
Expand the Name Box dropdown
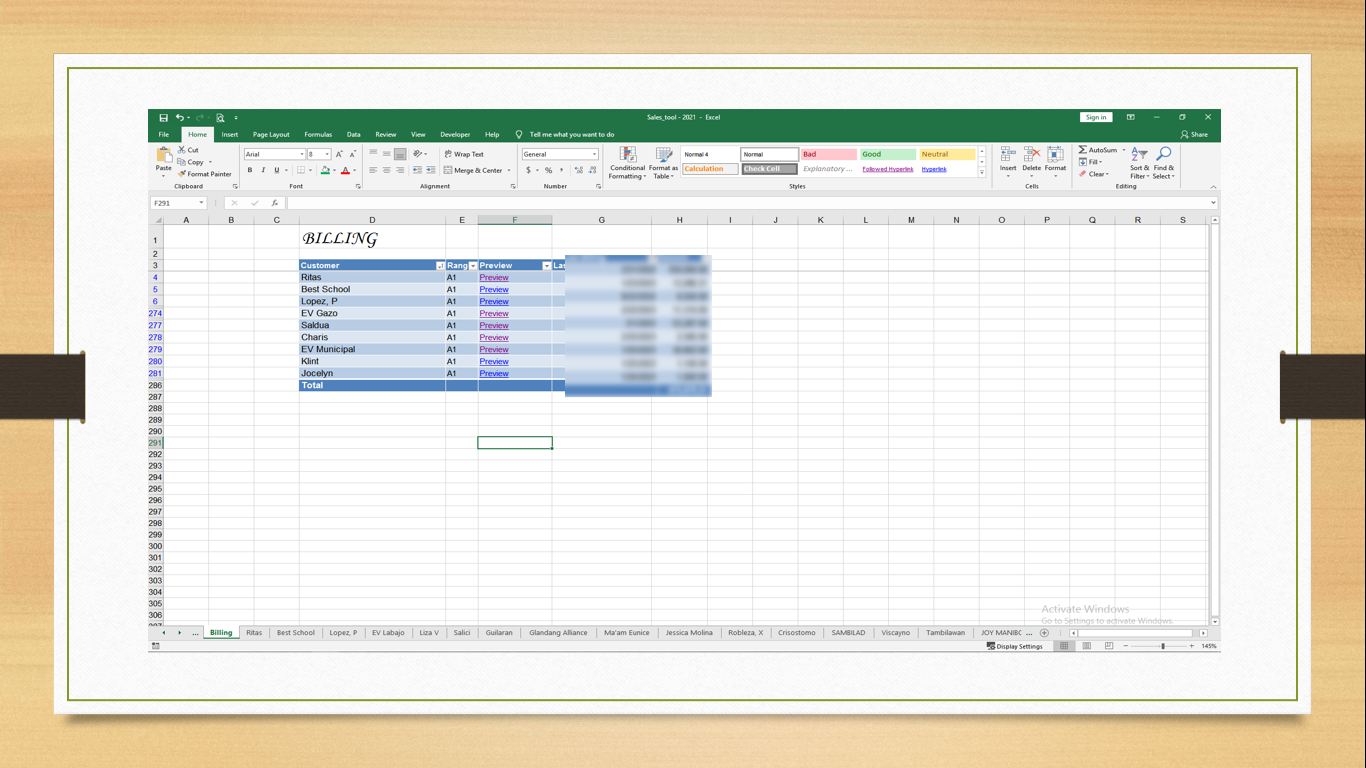pos(201,203)
